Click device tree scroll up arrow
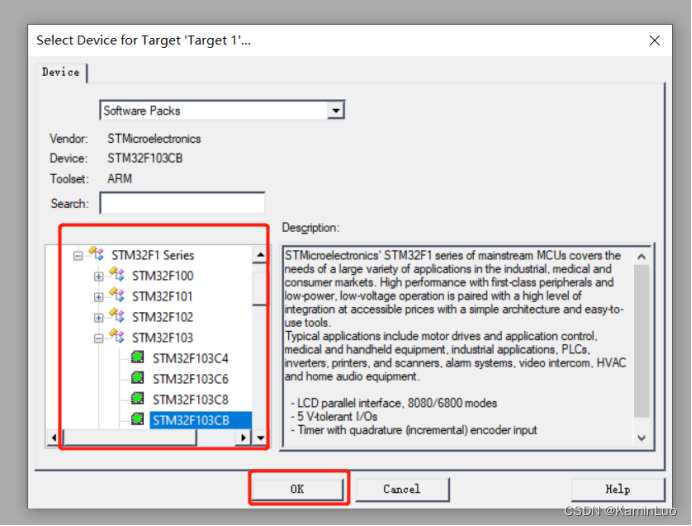The height and width of the screenshot is (526, 692). click(260, 255)
